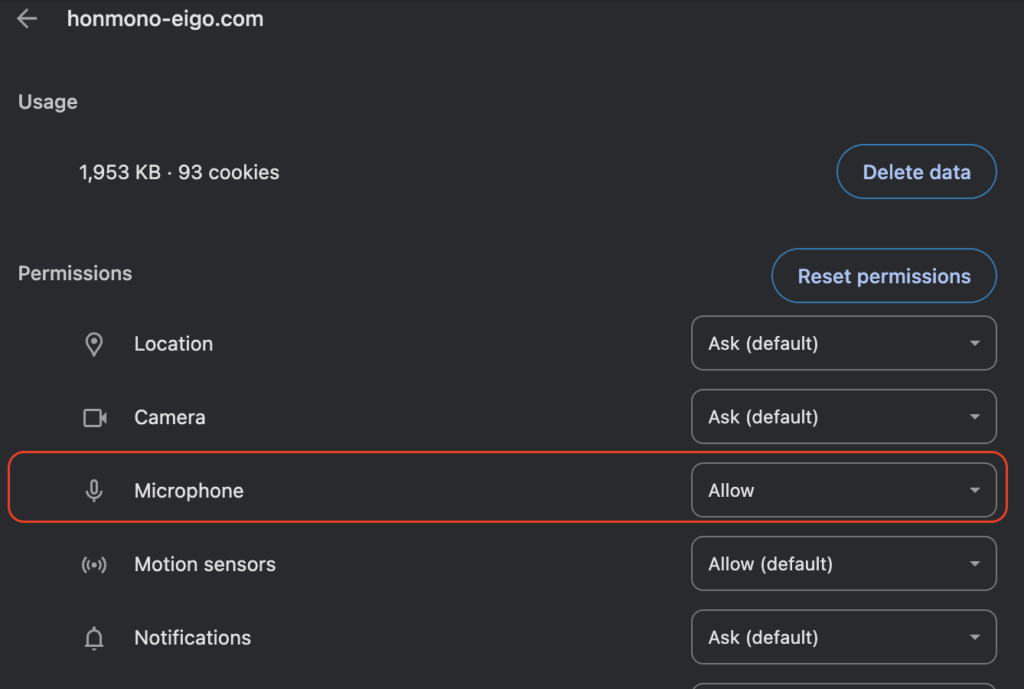Click the 1,953 KB · 93 cookies text
Viewport: 1024px width, 689px height.
179,172
